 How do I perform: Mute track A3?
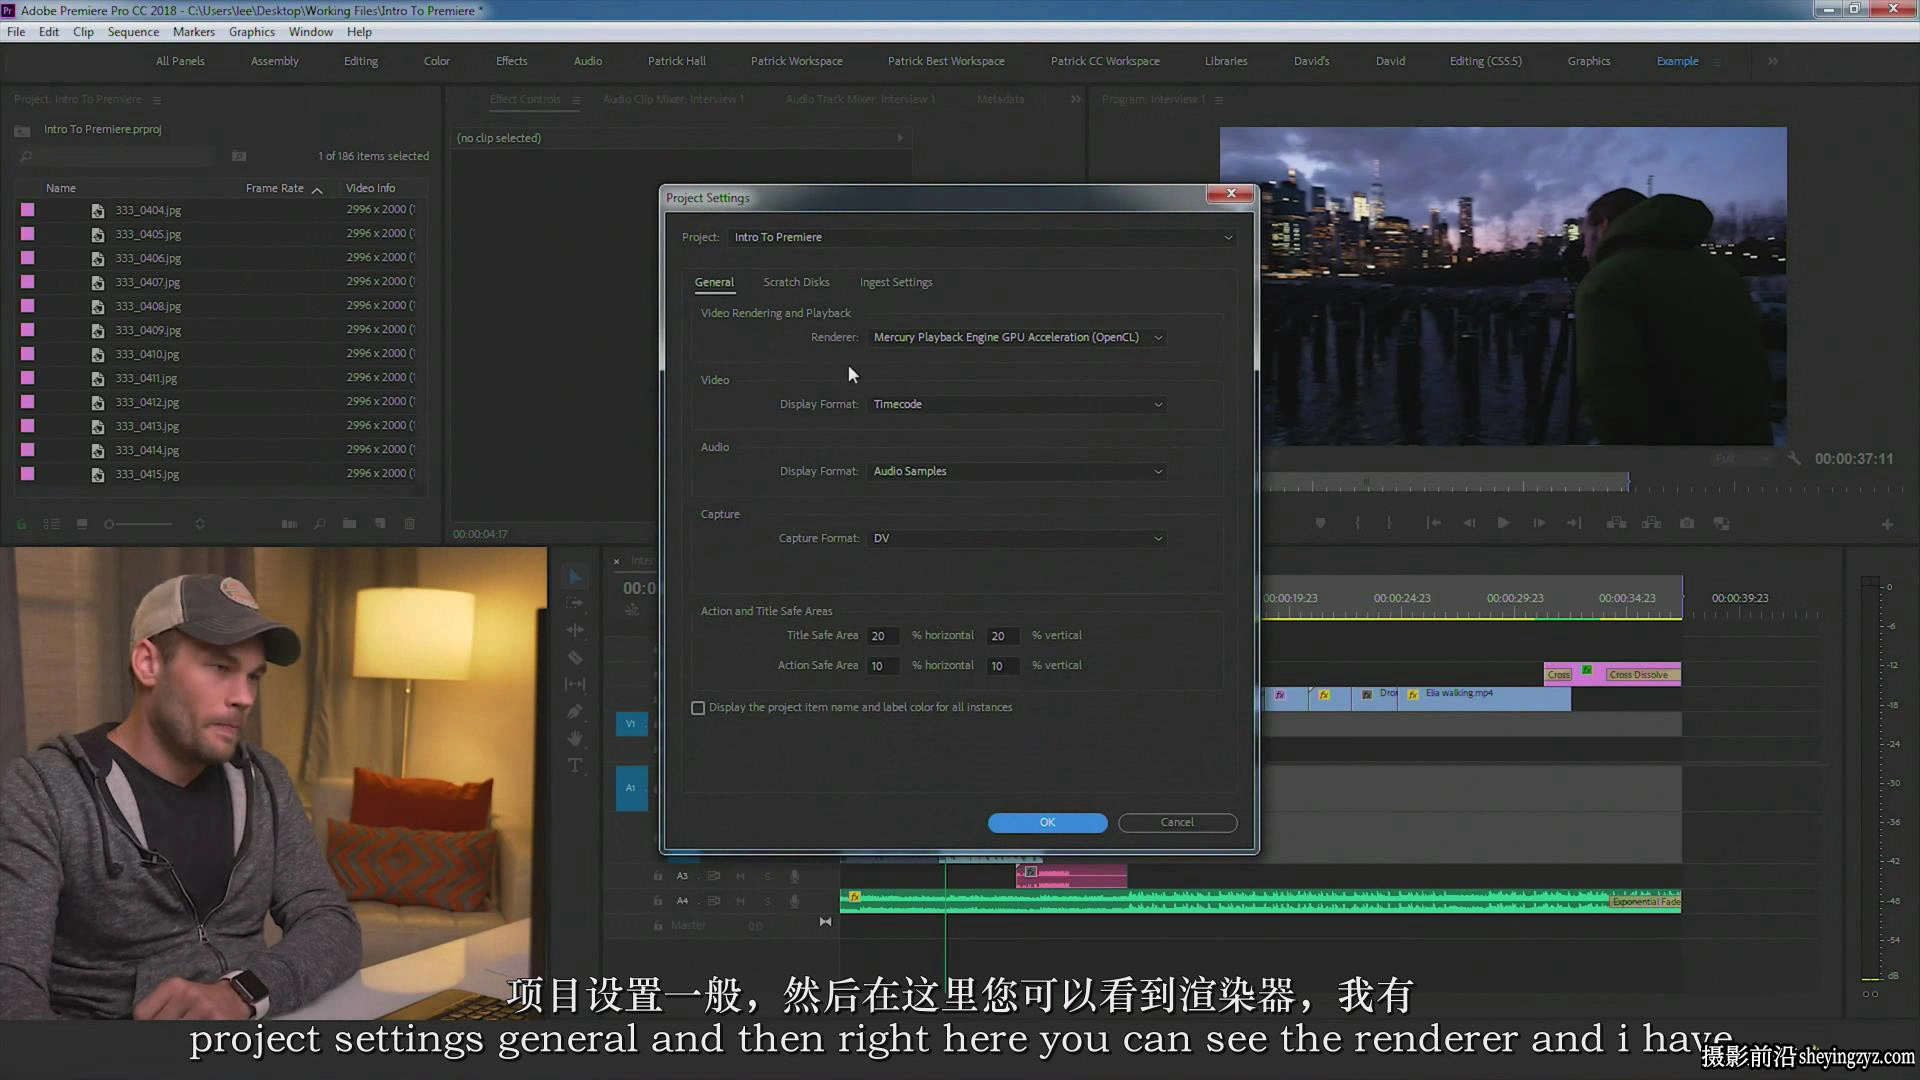pos(741,876)
